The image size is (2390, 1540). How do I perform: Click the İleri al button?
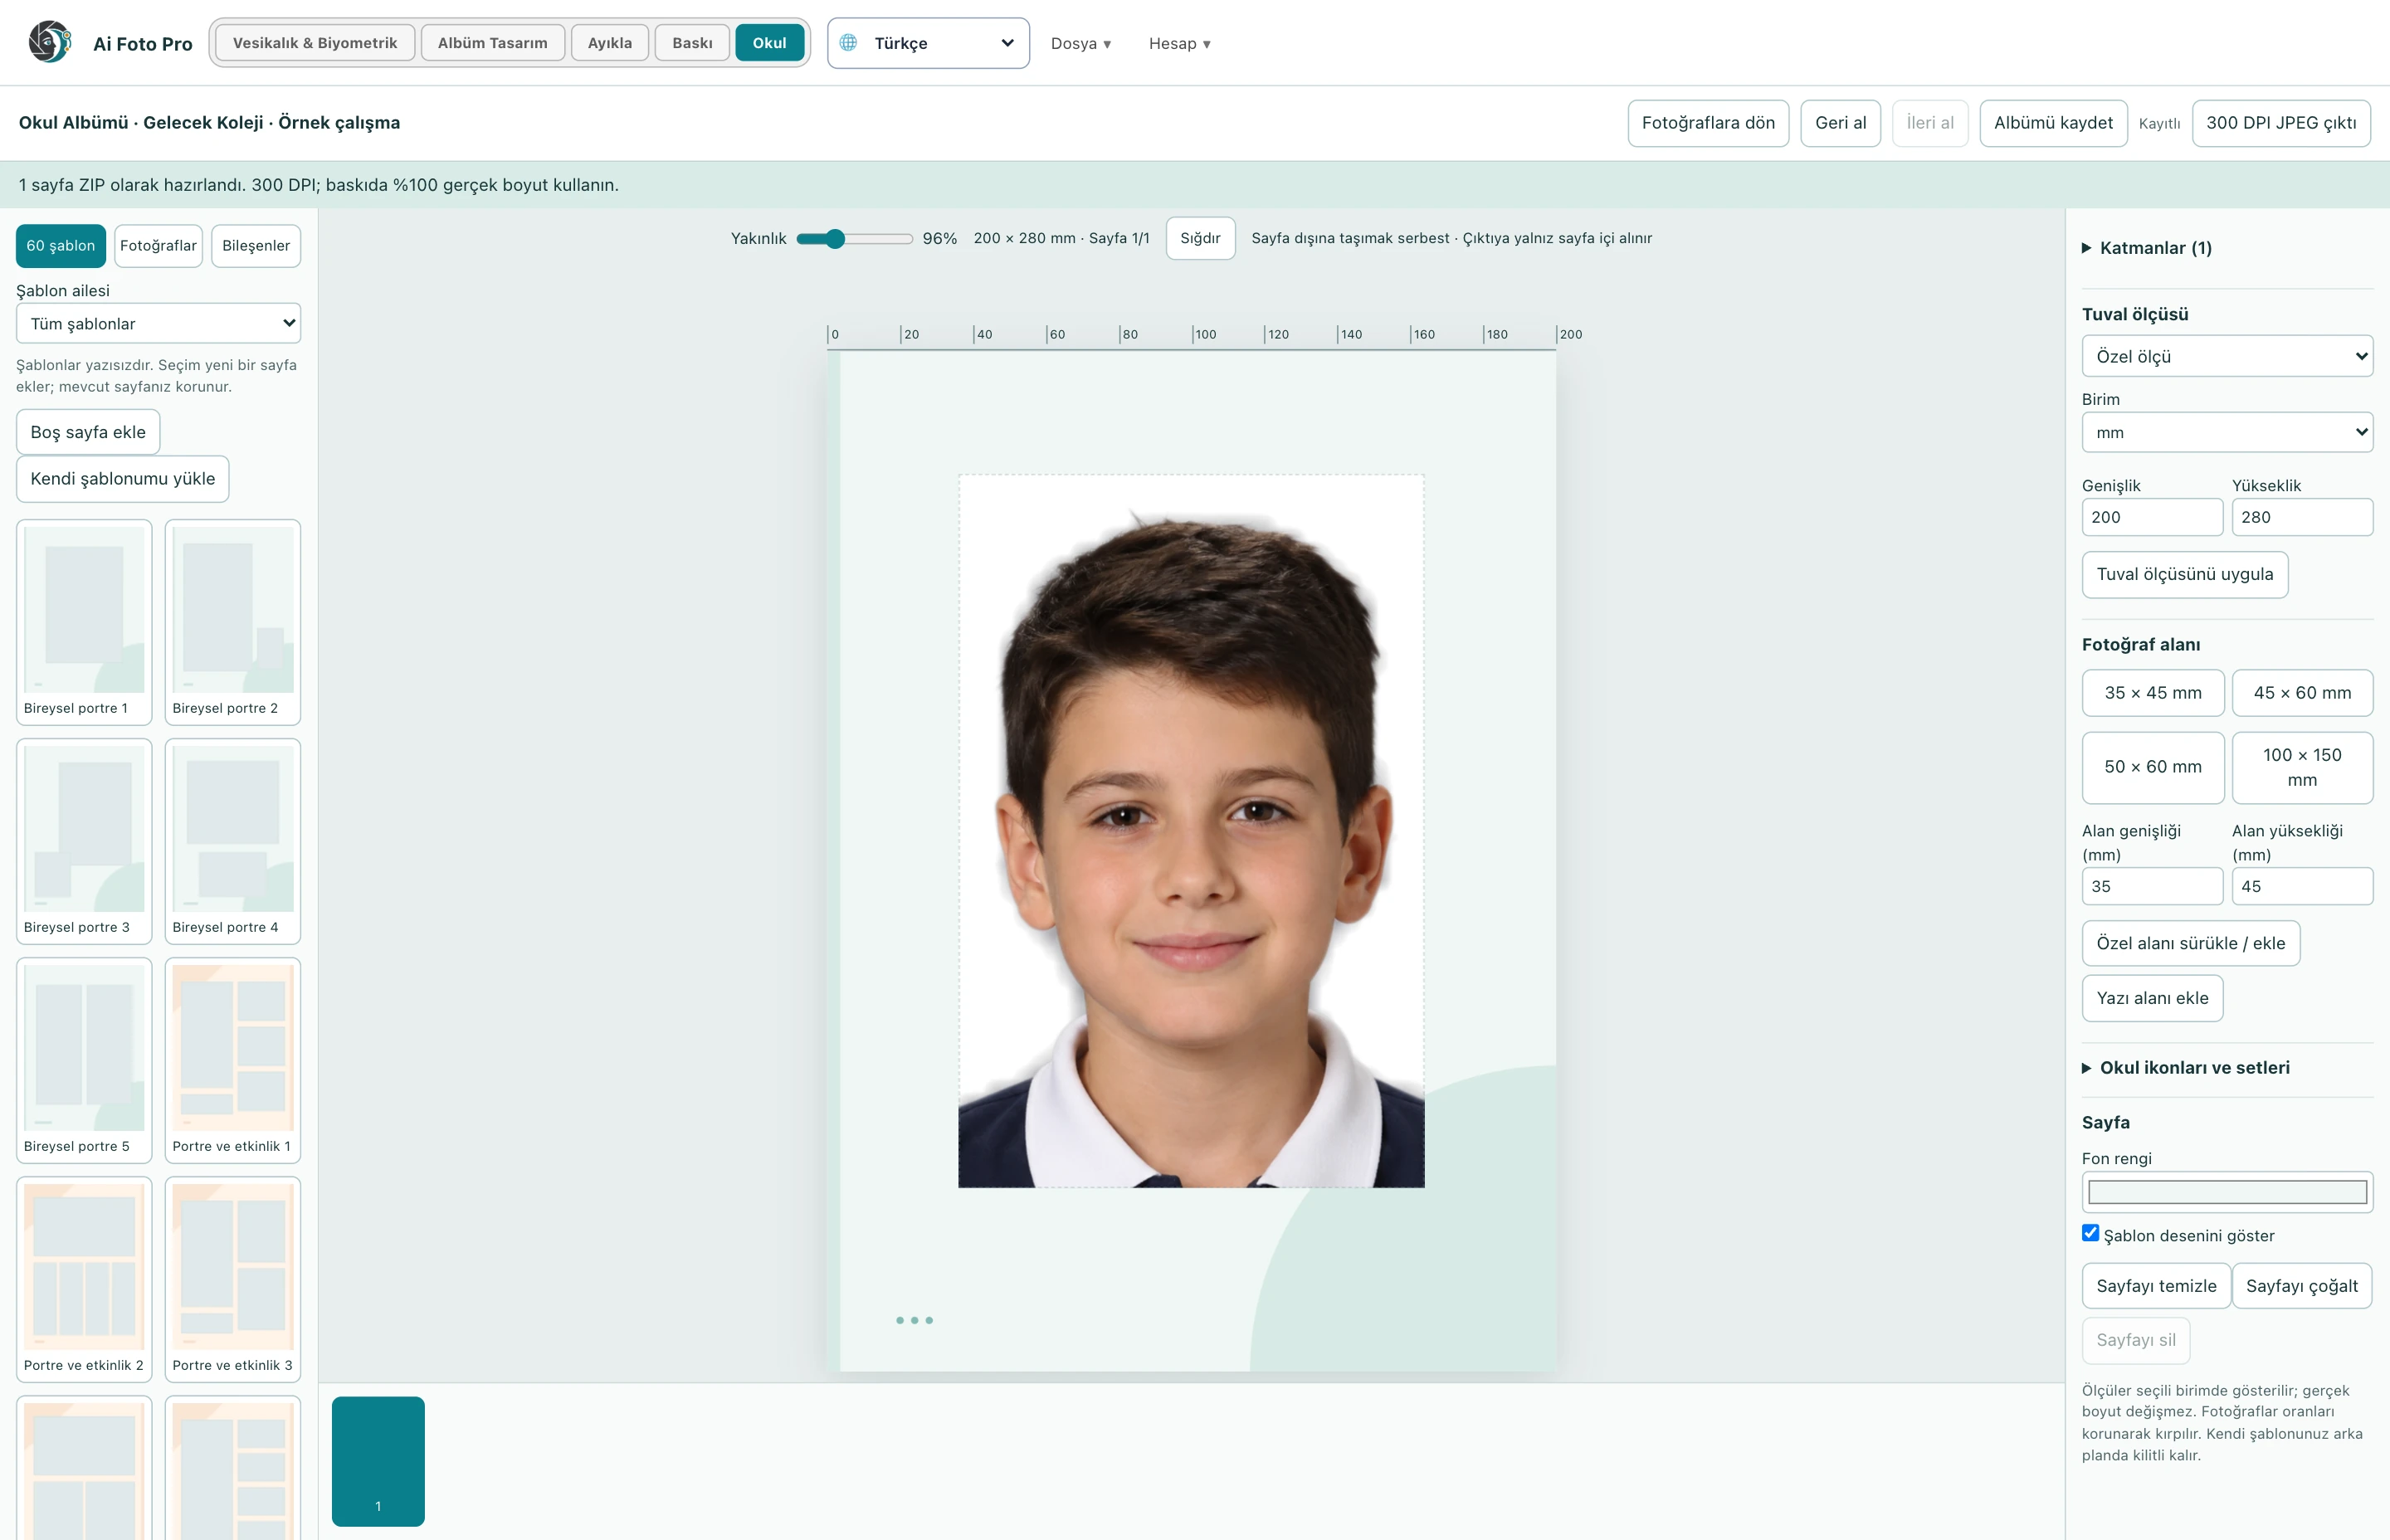(x=1929, y=123)
